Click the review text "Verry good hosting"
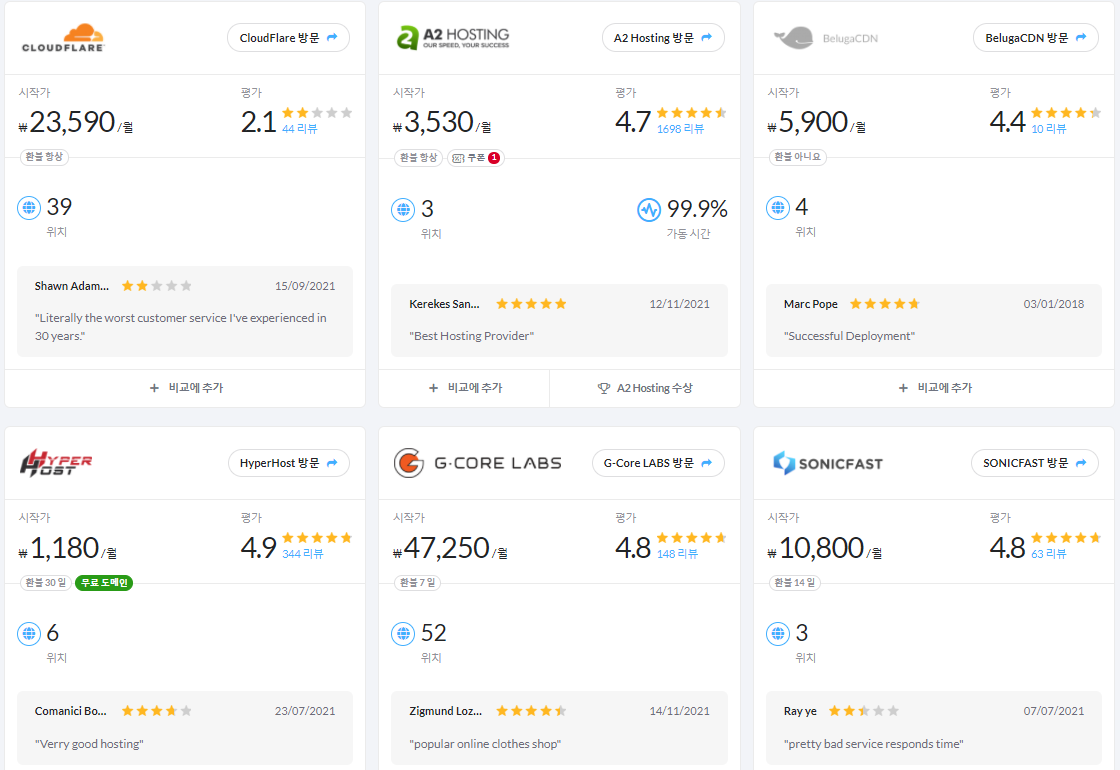The width and height of the screenshot is (1120, 770). [89, 744]
